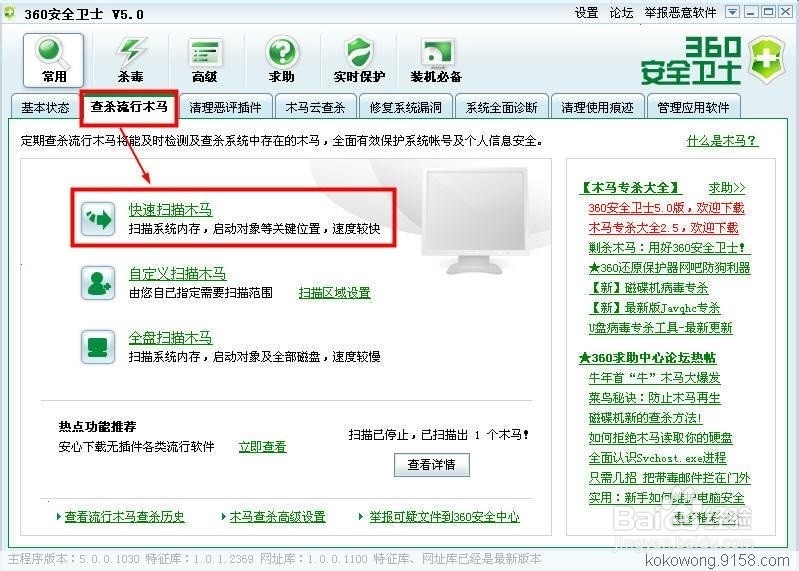The width and height of the screenshot is (799, 571).
Task: Open 实用:新手如何维护电脑安全 link
Action: coord(667,497)
